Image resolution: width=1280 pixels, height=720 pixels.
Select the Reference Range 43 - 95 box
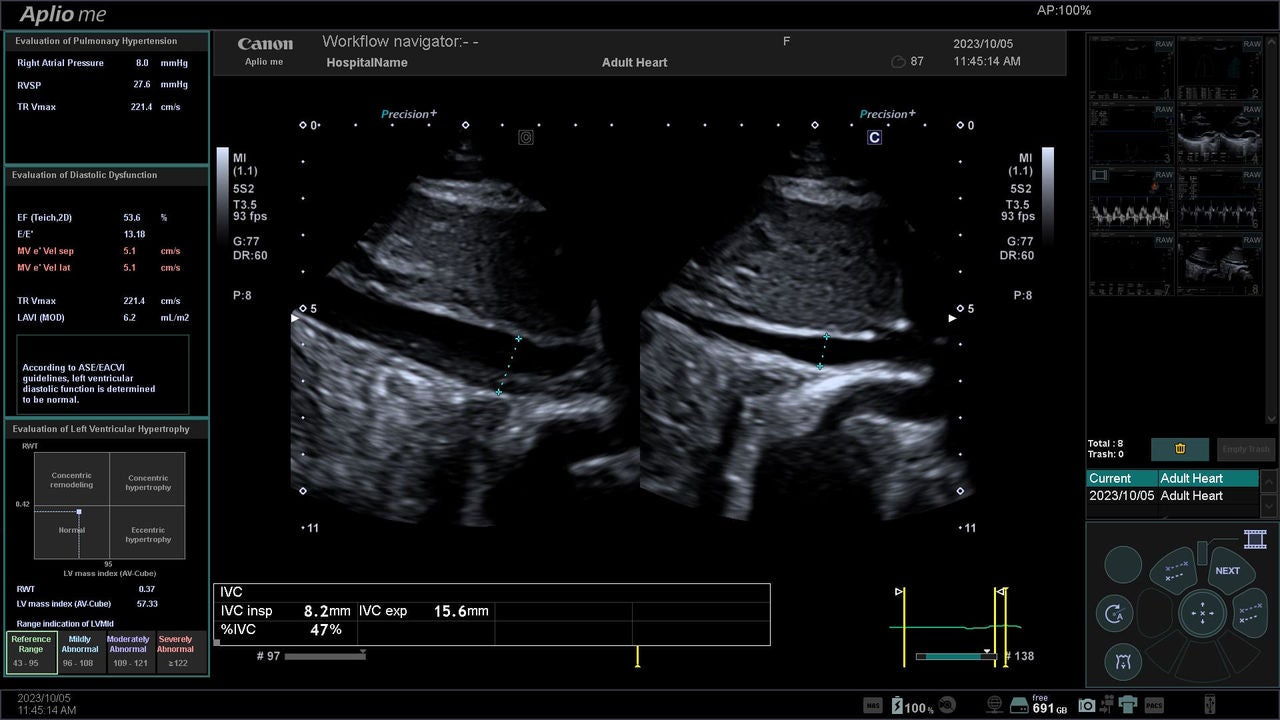point(31,651)
